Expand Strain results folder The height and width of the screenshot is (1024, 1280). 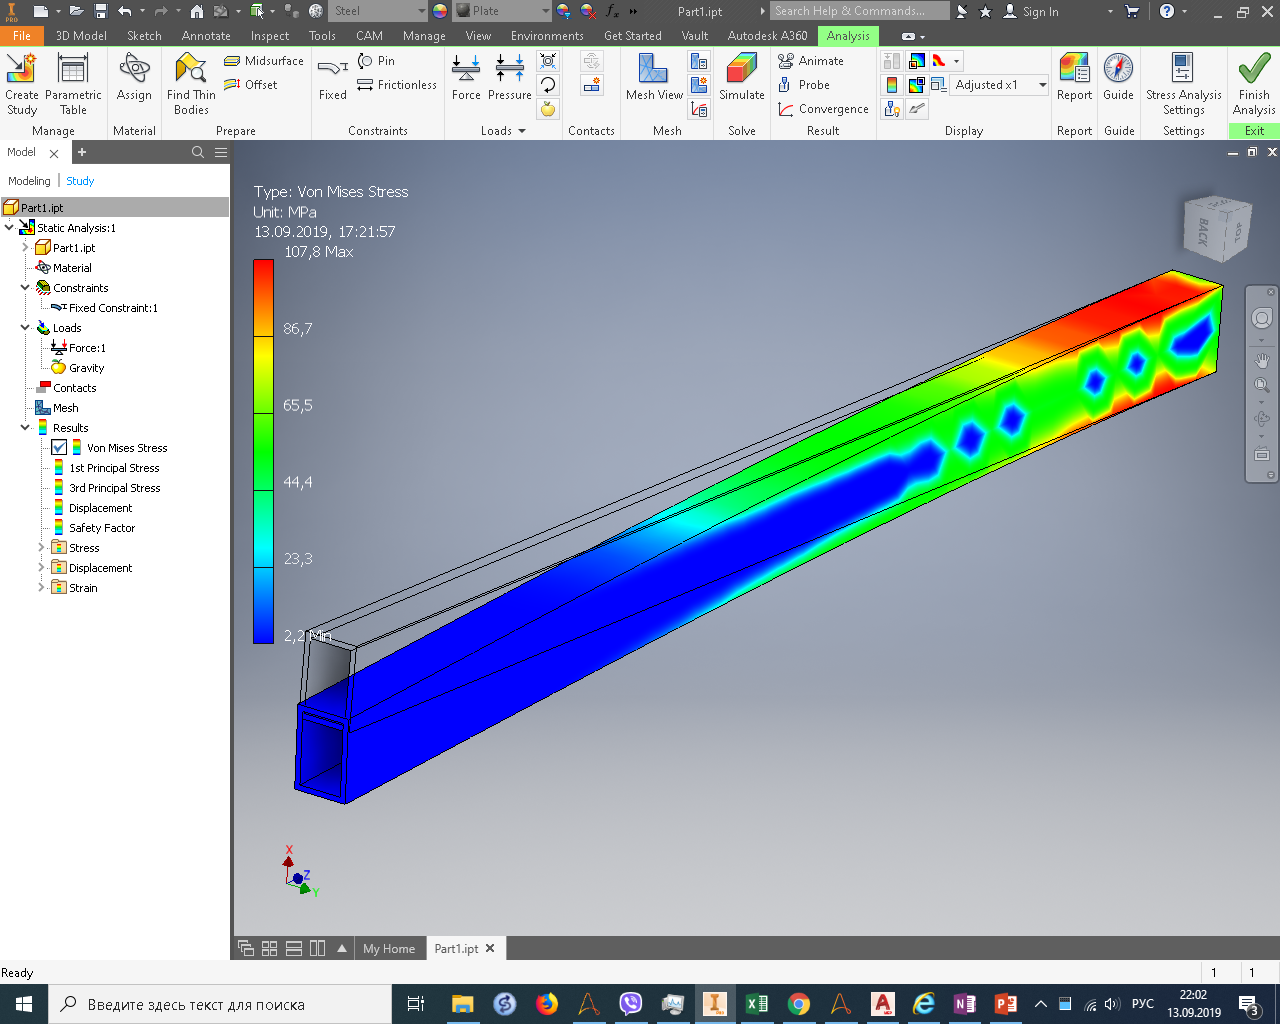click(41, 588)
